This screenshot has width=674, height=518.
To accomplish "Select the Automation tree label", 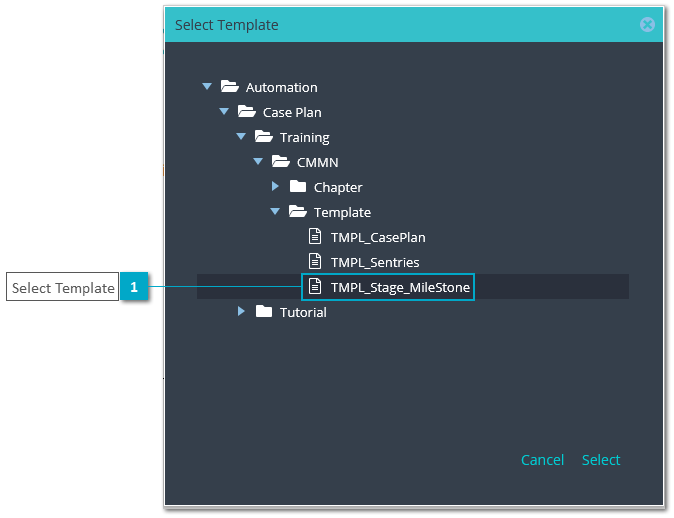I will click(282, 87).
